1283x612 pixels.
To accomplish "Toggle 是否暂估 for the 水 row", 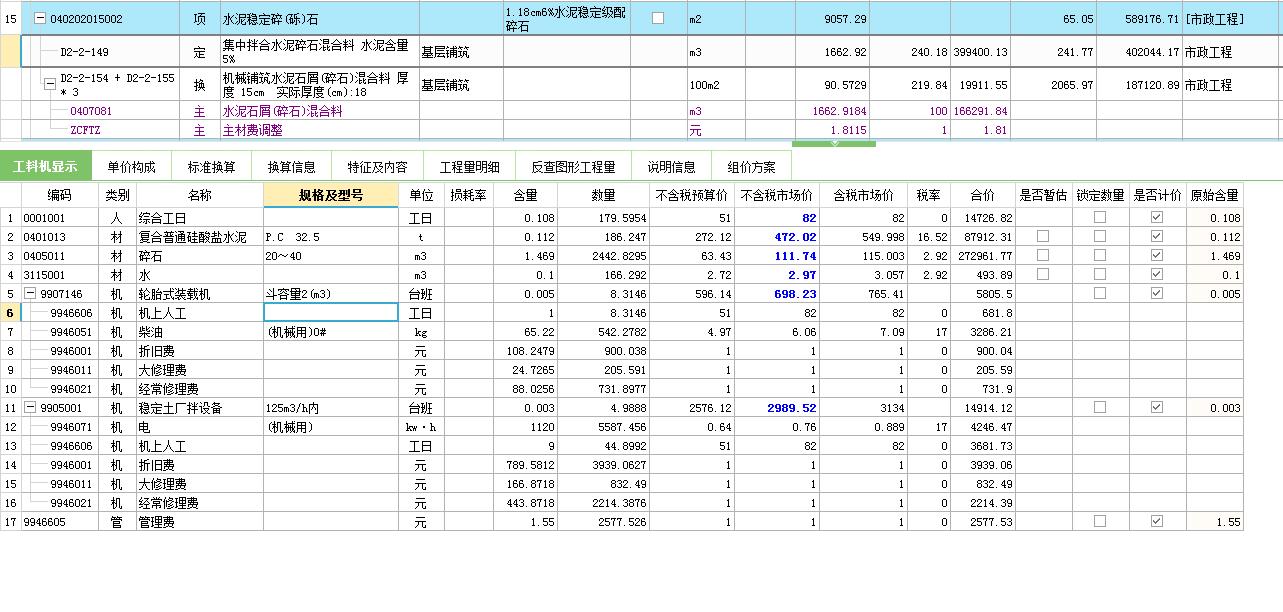I will [1043, 275].
